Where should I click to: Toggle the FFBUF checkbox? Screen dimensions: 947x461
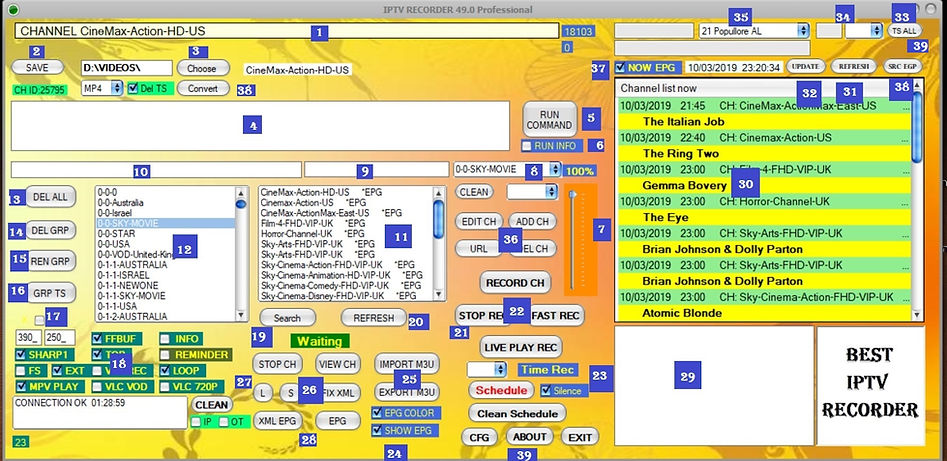[x=97, y=339]
